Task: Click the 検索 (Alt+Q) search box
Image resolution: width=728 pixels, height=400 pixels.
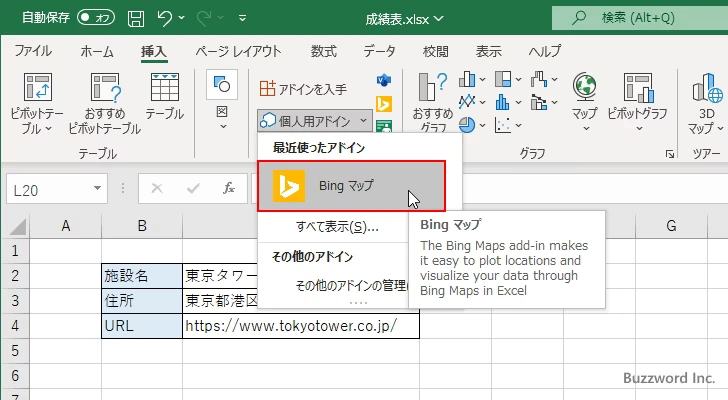Action: (x=640, y=18)
